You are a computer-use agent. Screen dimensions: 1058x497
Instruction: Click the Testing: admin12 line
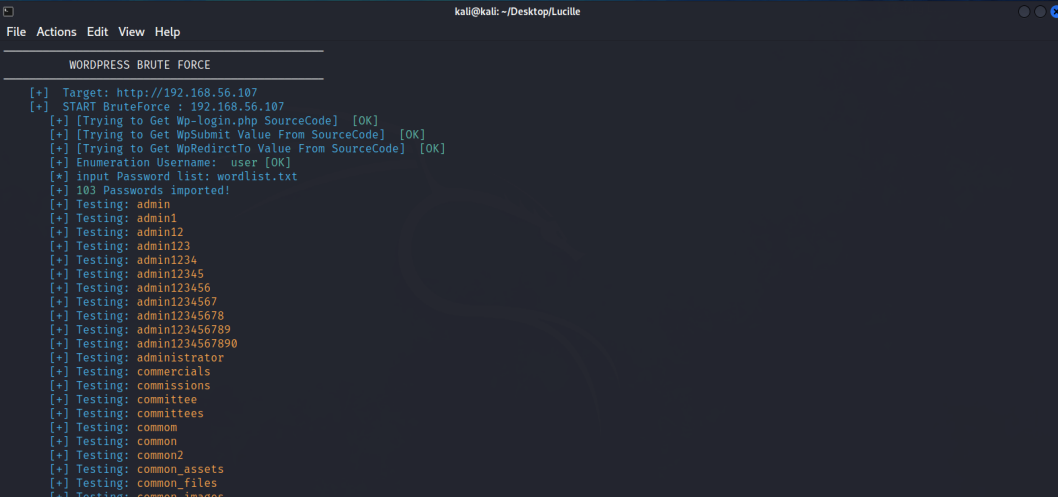[x=117, y=232]
